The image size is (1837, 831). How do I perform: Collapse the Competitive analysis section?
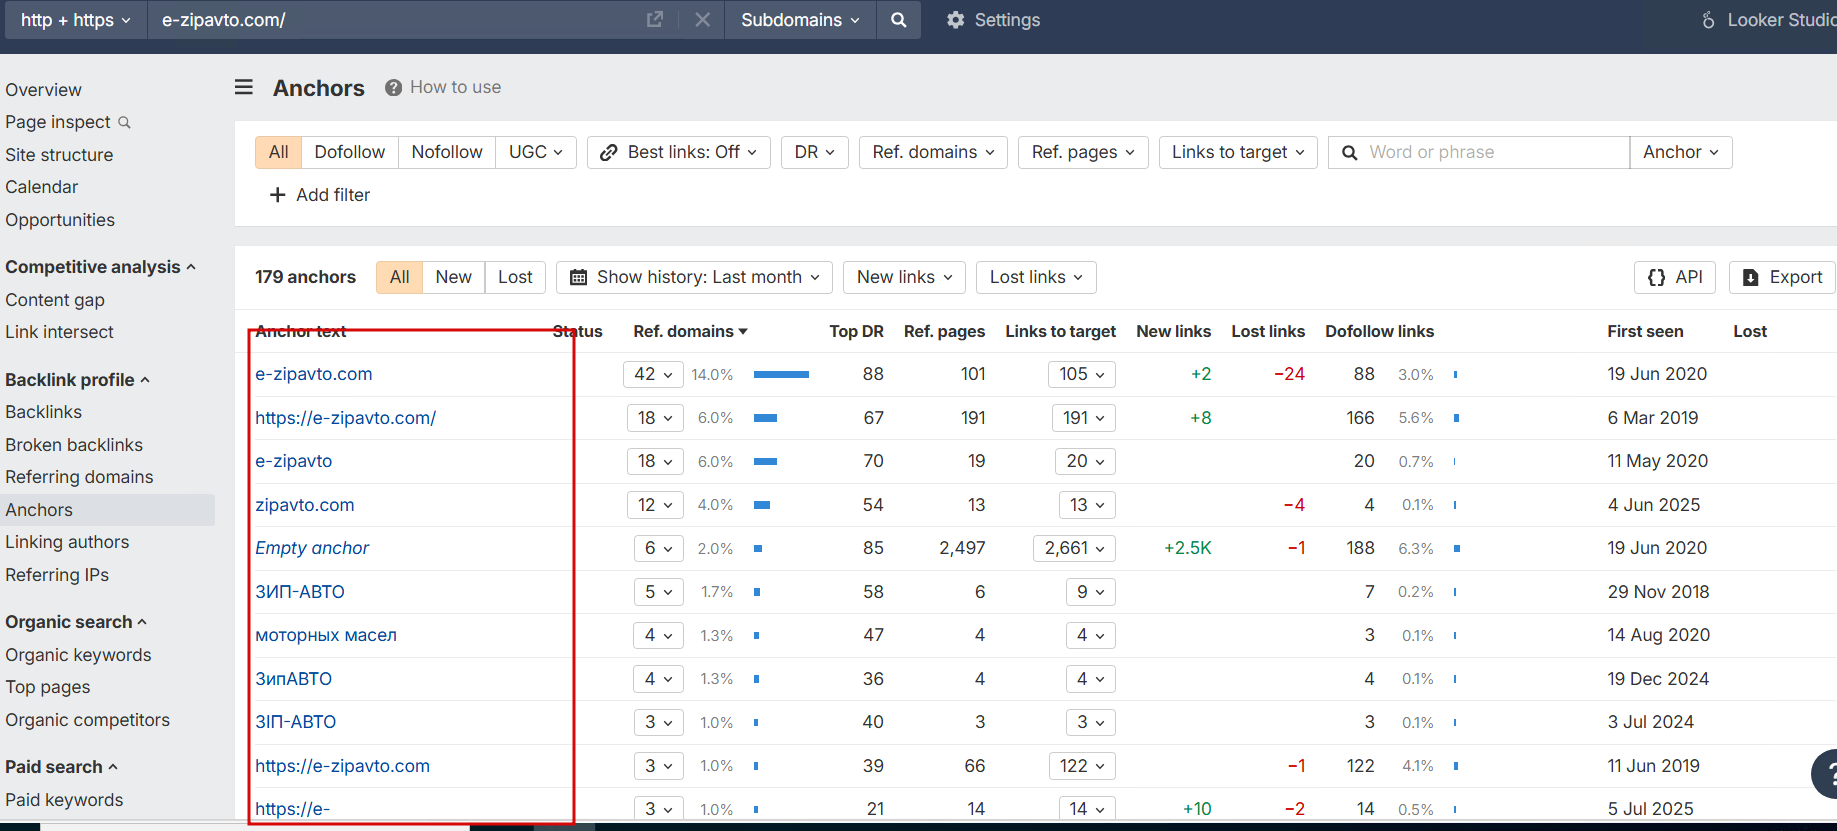[x=100, y=267]
